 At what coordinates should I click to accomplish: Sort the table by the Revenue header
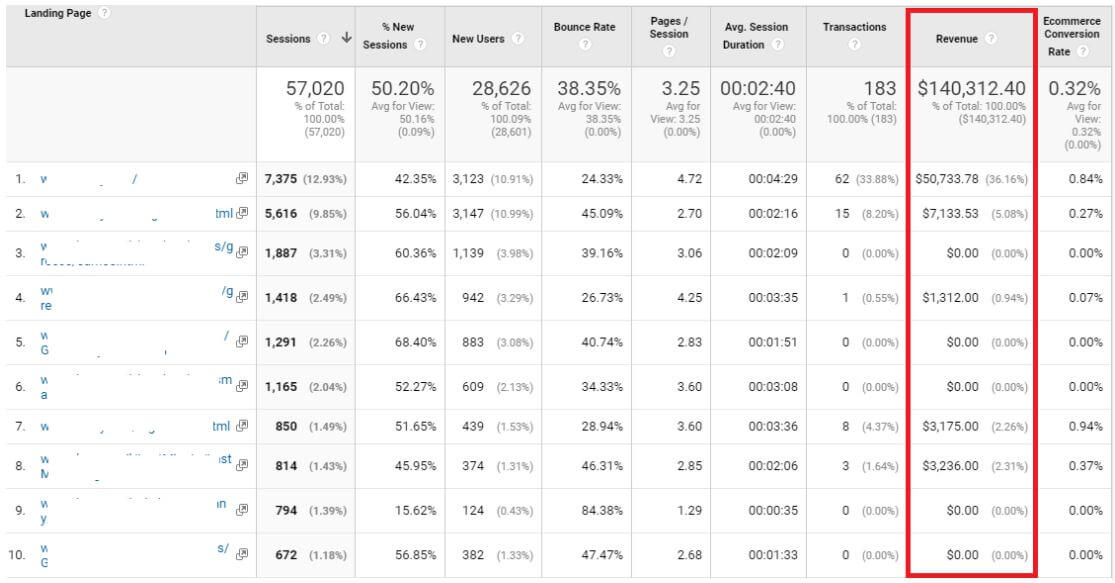point(957,39)
